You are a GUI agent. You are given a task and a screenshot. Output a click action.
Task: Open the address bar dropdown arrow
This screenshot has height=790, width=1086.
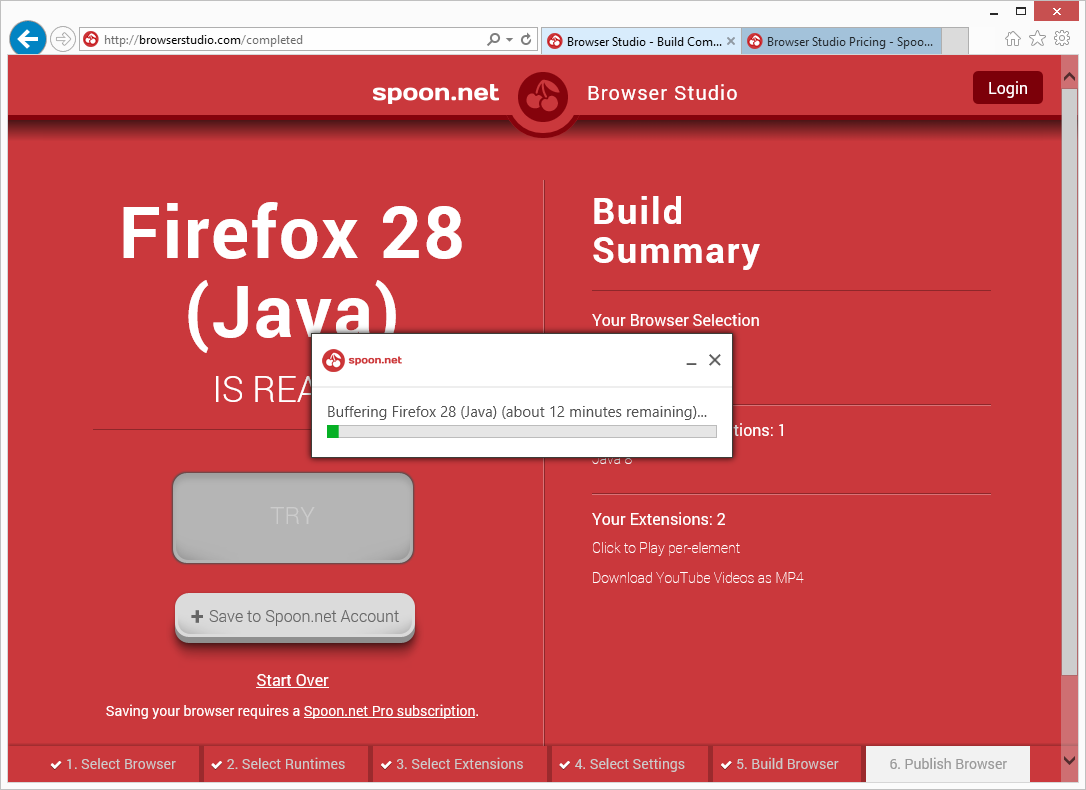click(510, 39)
